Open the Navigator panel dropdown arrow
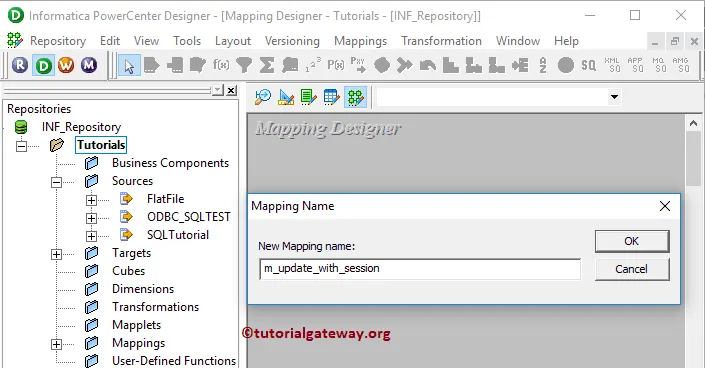705x368 pixels. [x=218, y=90]
